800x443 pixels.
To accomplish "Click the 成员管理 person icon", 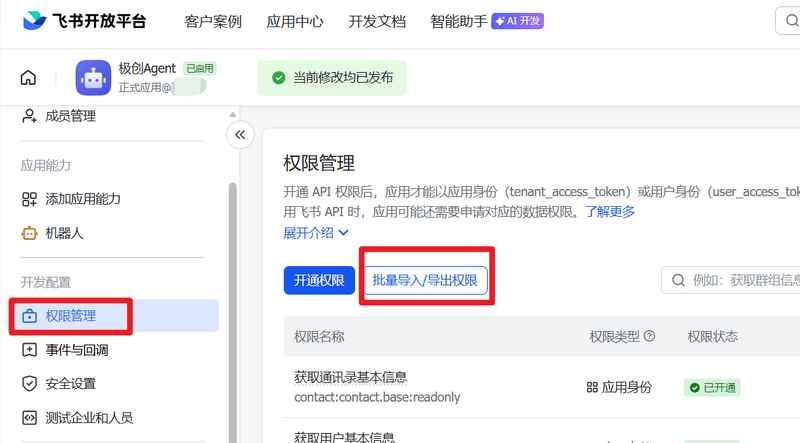I will (29, 116).
